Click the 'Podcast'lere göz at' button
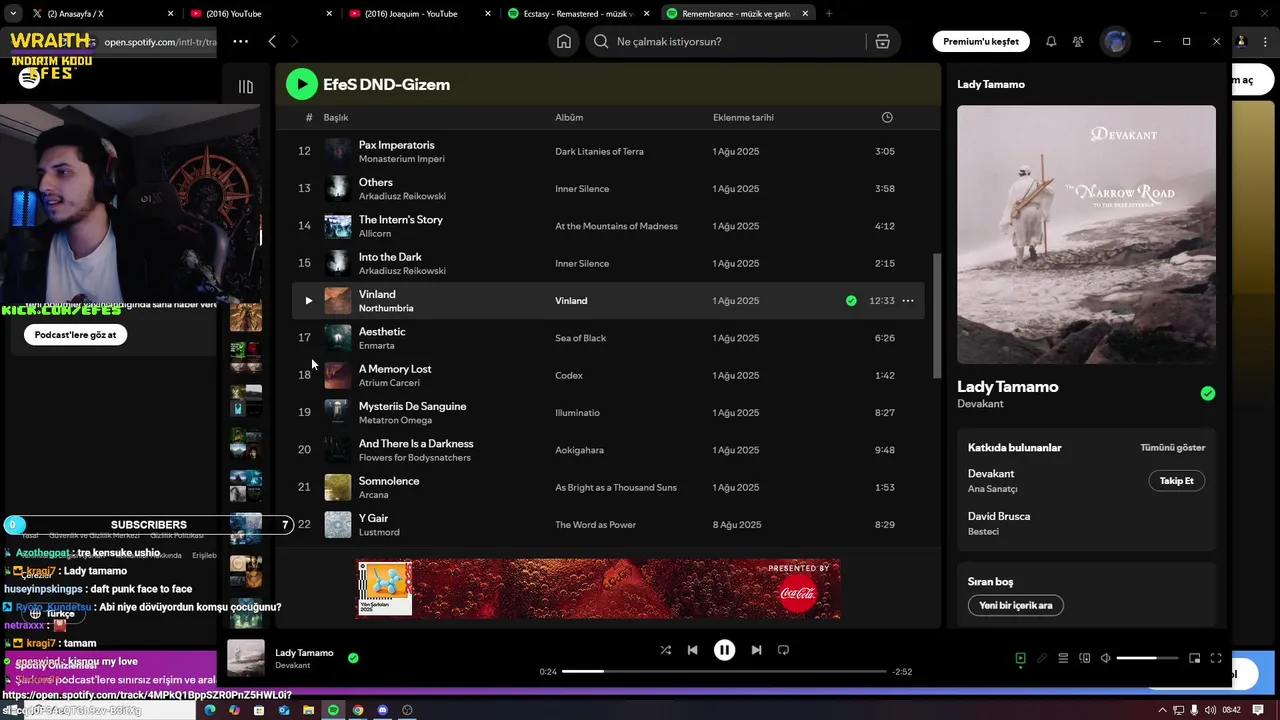 pos(75,335)
